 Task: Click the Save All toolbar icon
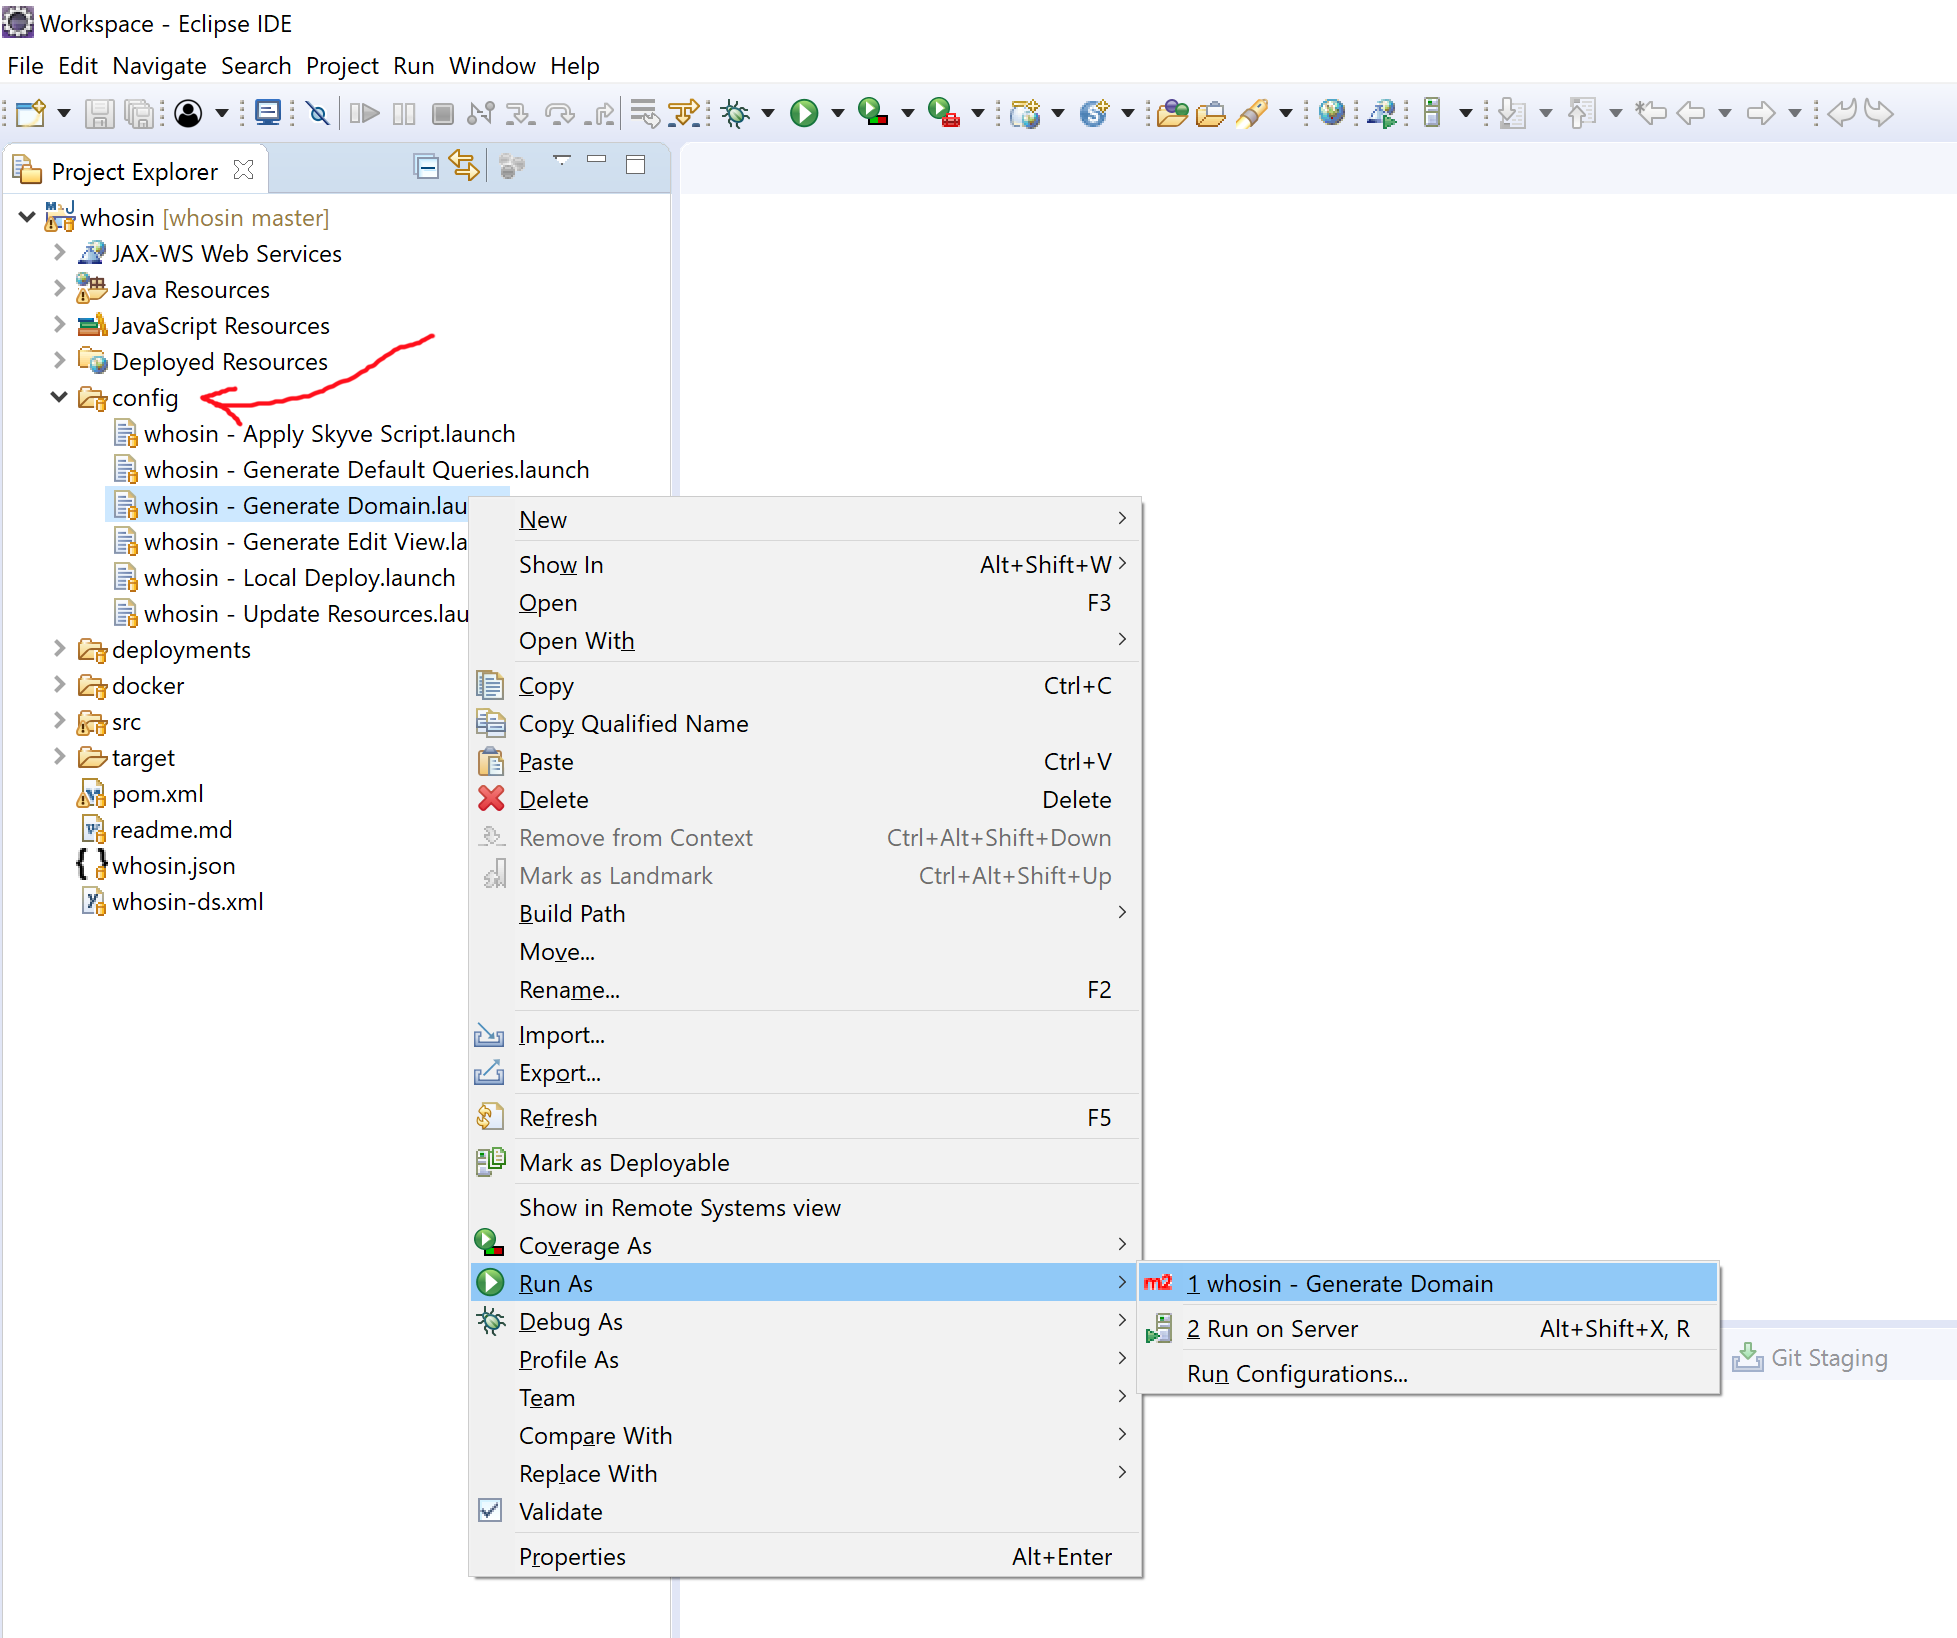139,113
